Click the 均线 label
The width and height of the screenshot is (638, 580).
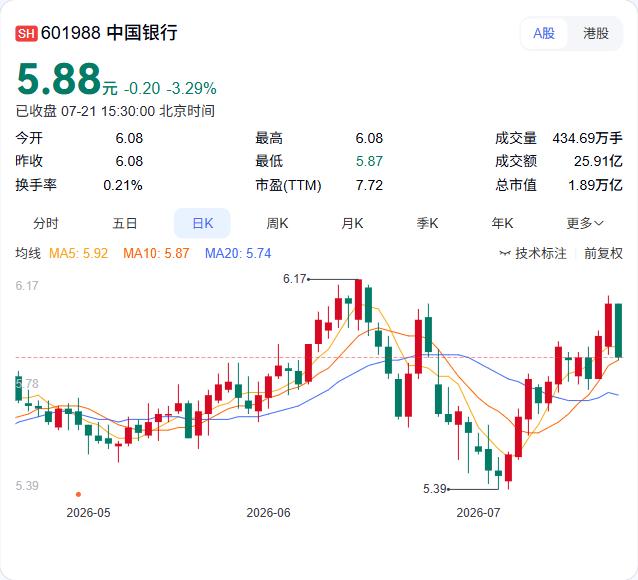point(28,253)
